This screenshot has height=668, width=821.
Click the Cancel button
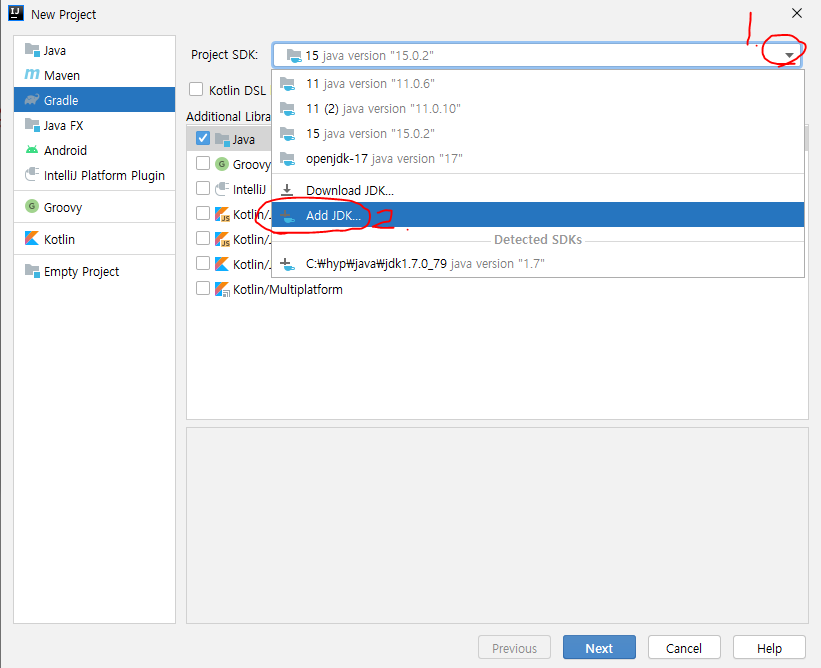click(x=684, y=648)
